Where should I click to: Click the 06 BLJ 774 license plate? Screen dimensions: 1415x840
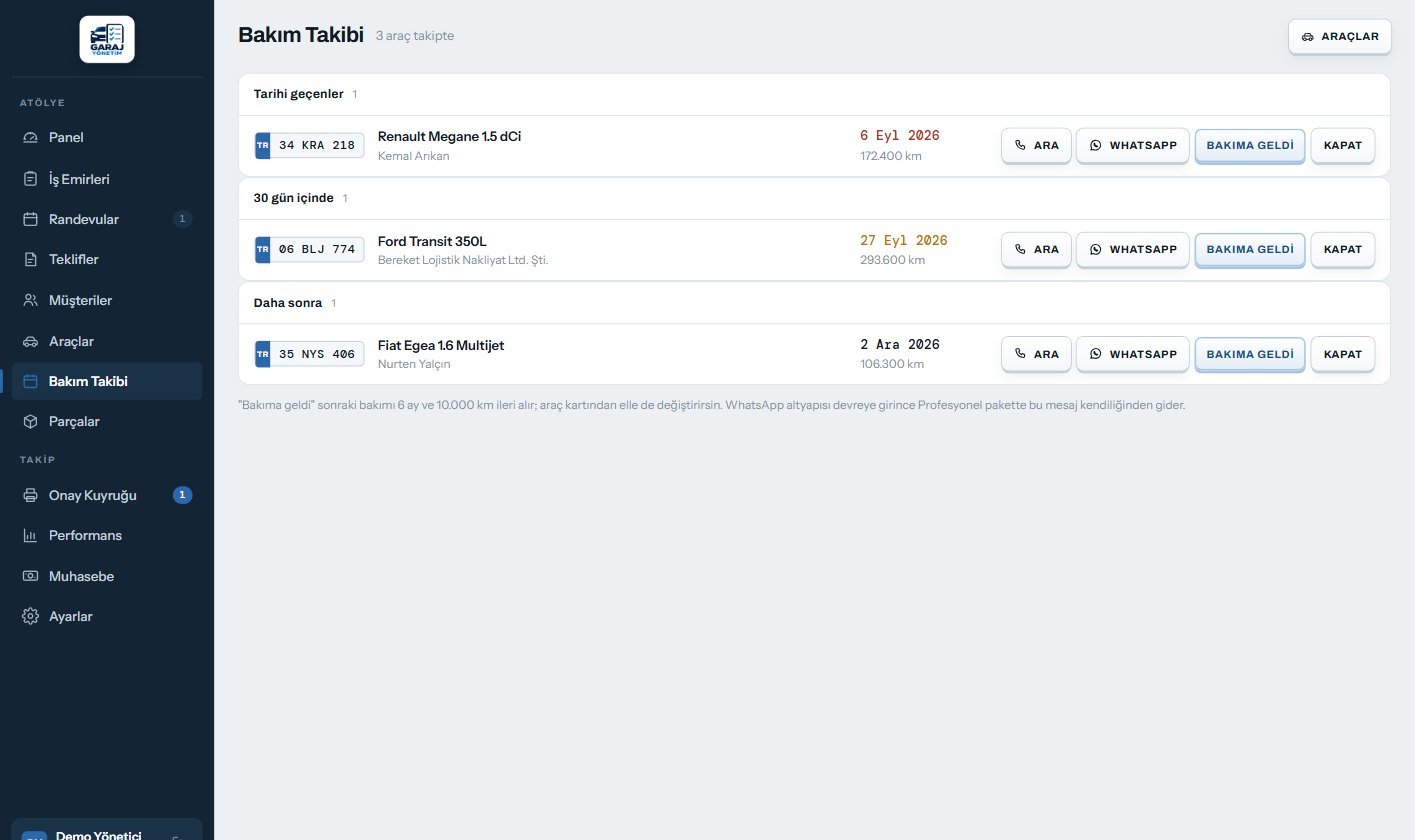click(x=310, y=249)
